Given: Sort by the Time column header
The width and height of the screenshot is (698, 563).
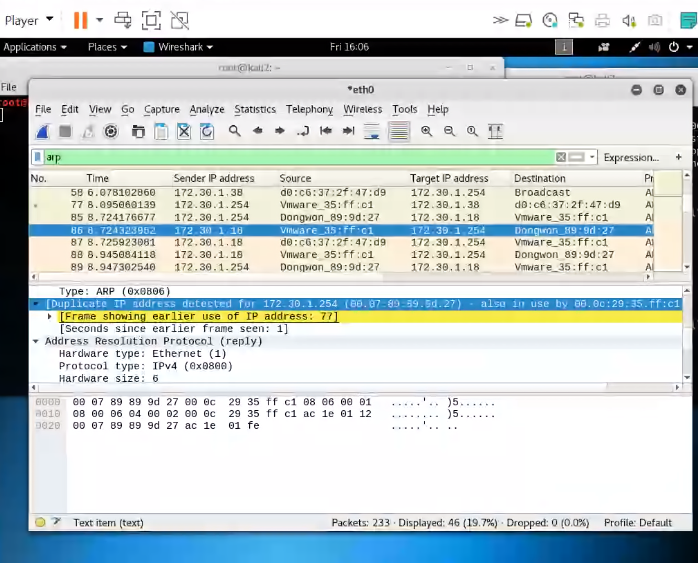Looking at the screenshot, I should (x=97, y=178).
